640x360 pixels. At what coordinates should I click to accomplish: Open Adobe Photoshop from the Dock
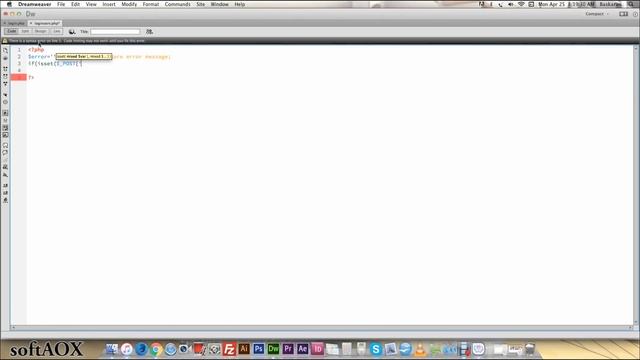(x=259, y=349)
